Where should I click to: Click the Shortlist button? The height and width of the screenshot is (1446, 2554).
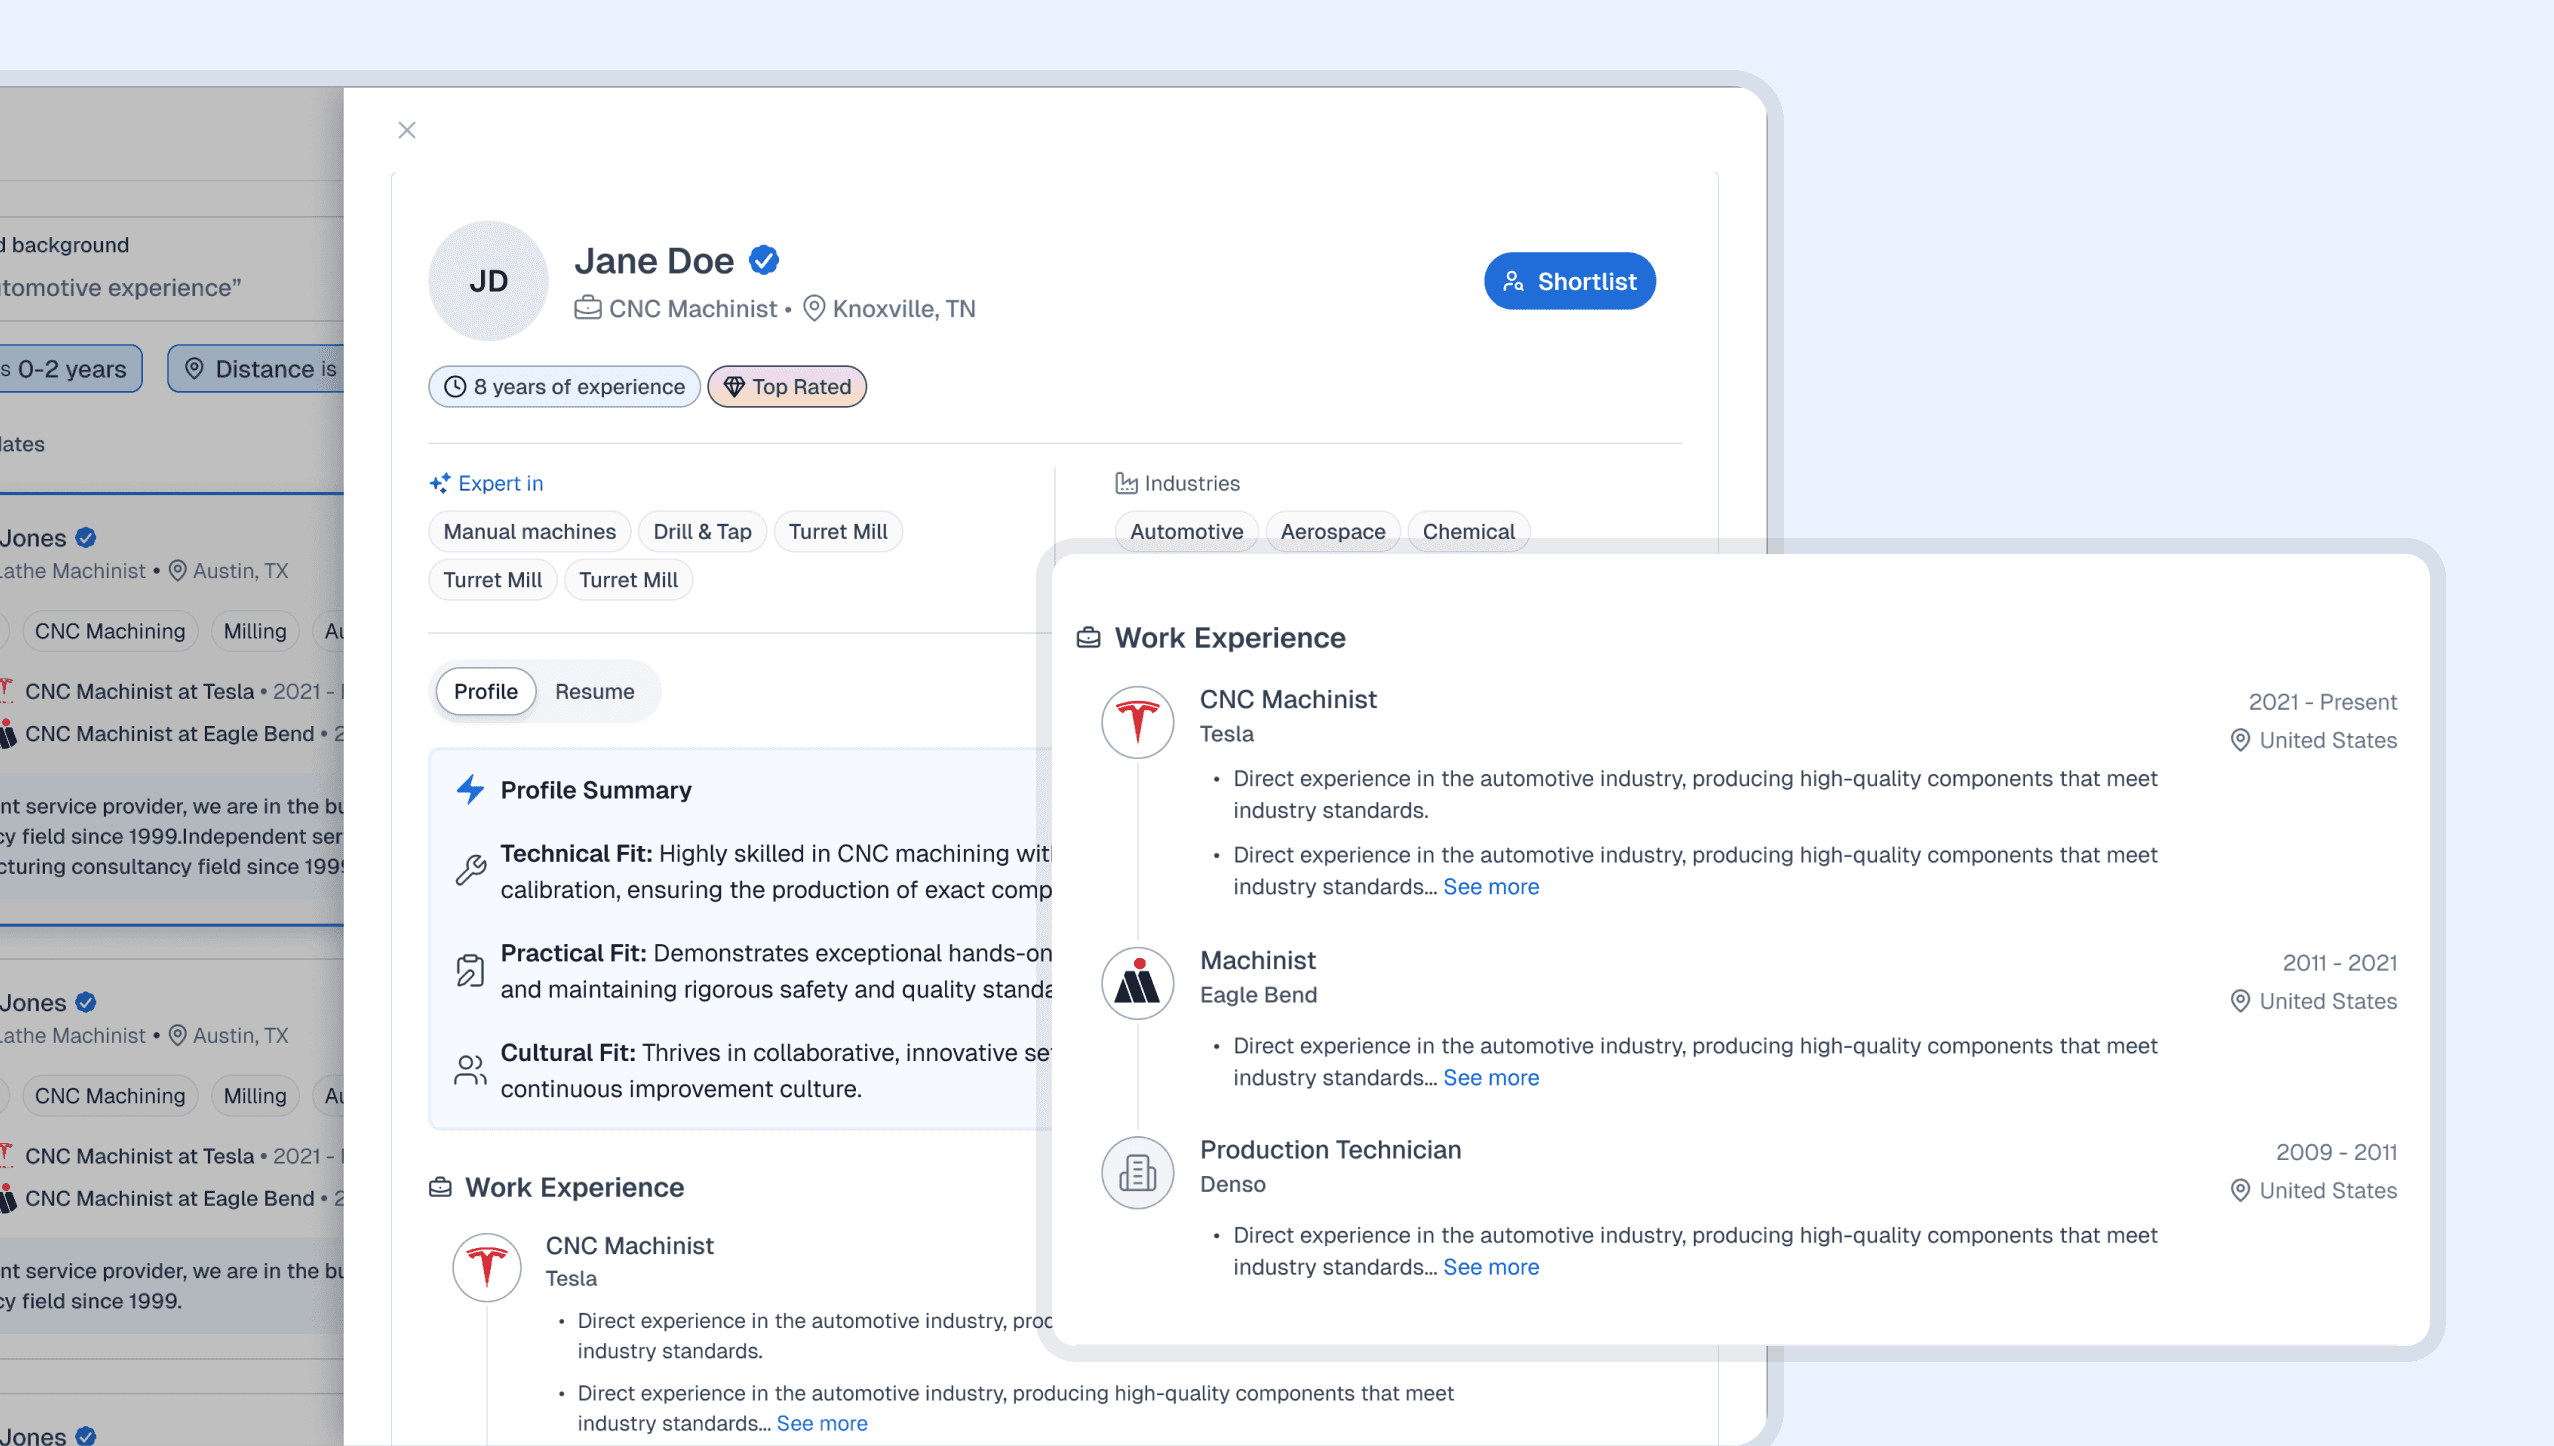(1569, 282)
